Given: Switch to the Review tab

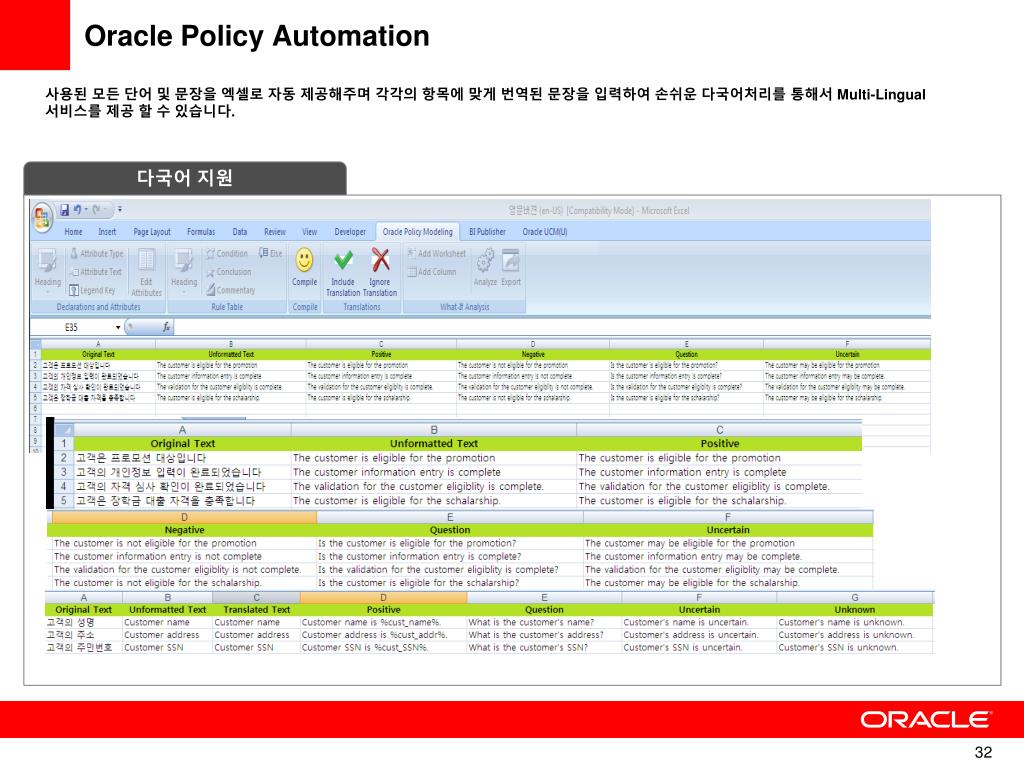Looking at the screenshot, I should tap(274, 232).
